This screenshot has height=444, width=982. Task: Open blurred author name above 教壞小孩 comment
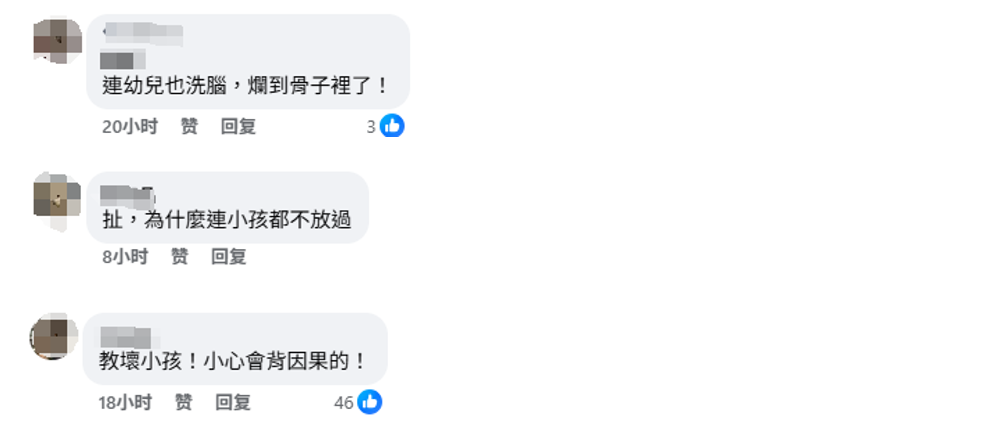125,337
